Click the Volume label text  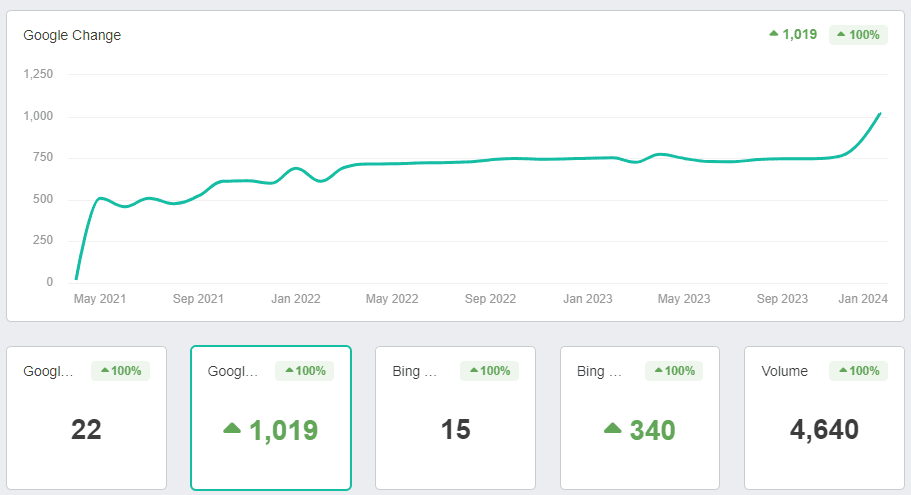(x=784, y=371)
